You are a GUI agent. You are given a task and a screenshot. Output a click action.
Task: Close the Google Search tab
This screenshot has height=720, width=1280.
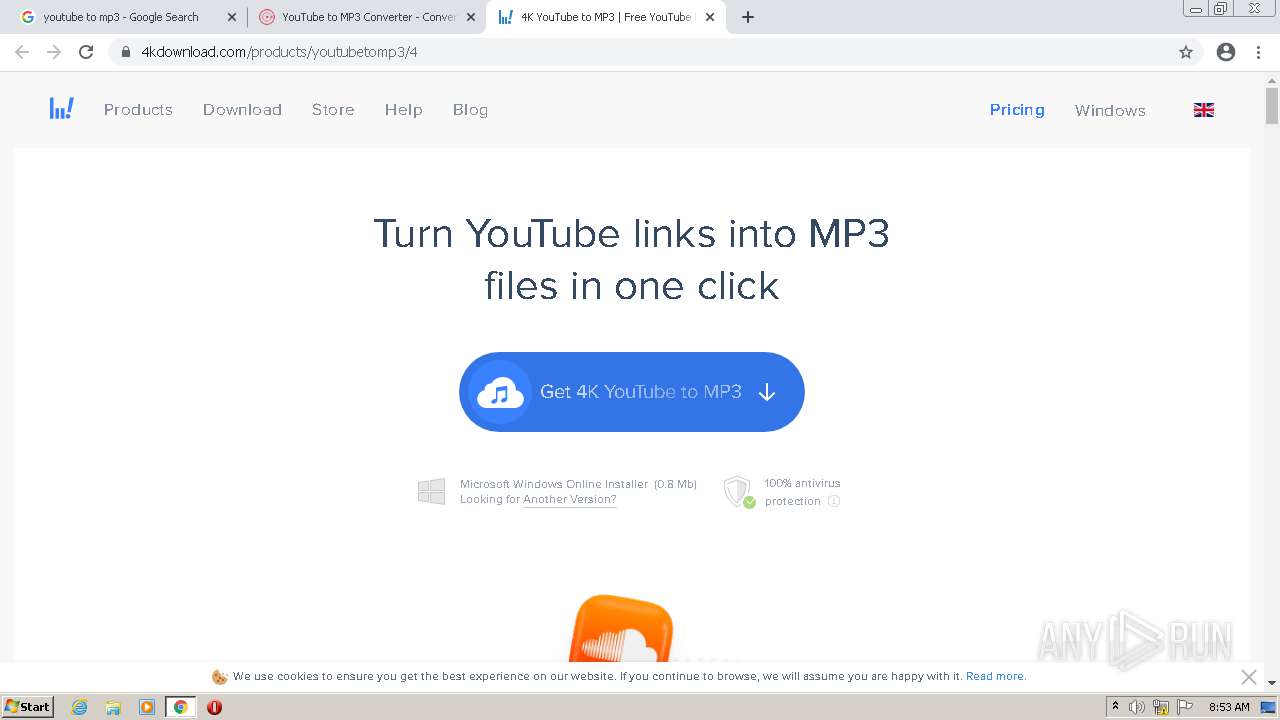(x=232, y=17)
